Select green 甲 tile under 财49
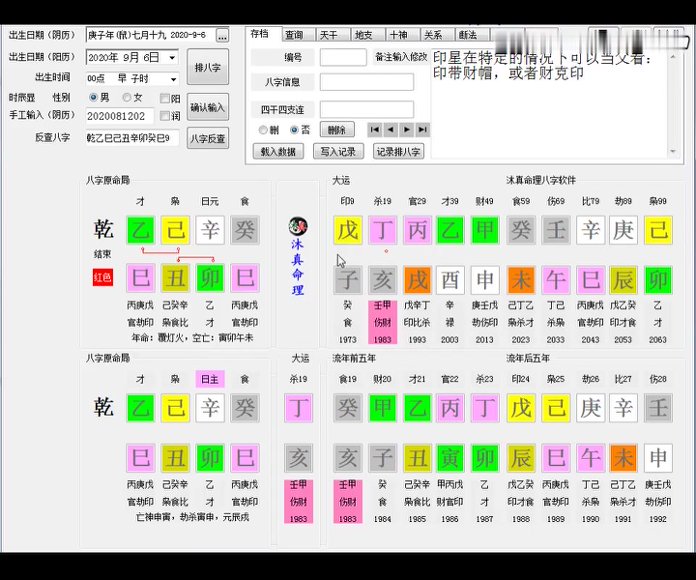The image size is (696, 580). click(485, 230)
